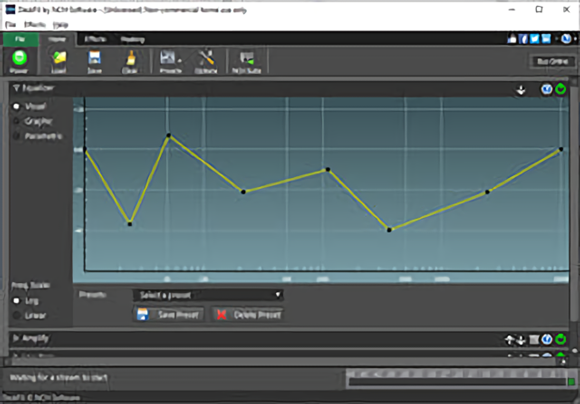Screen dimensions: 580x404
Task: Open dropdown arrow beside ribbon help icon
Action: tap(575, 38)
